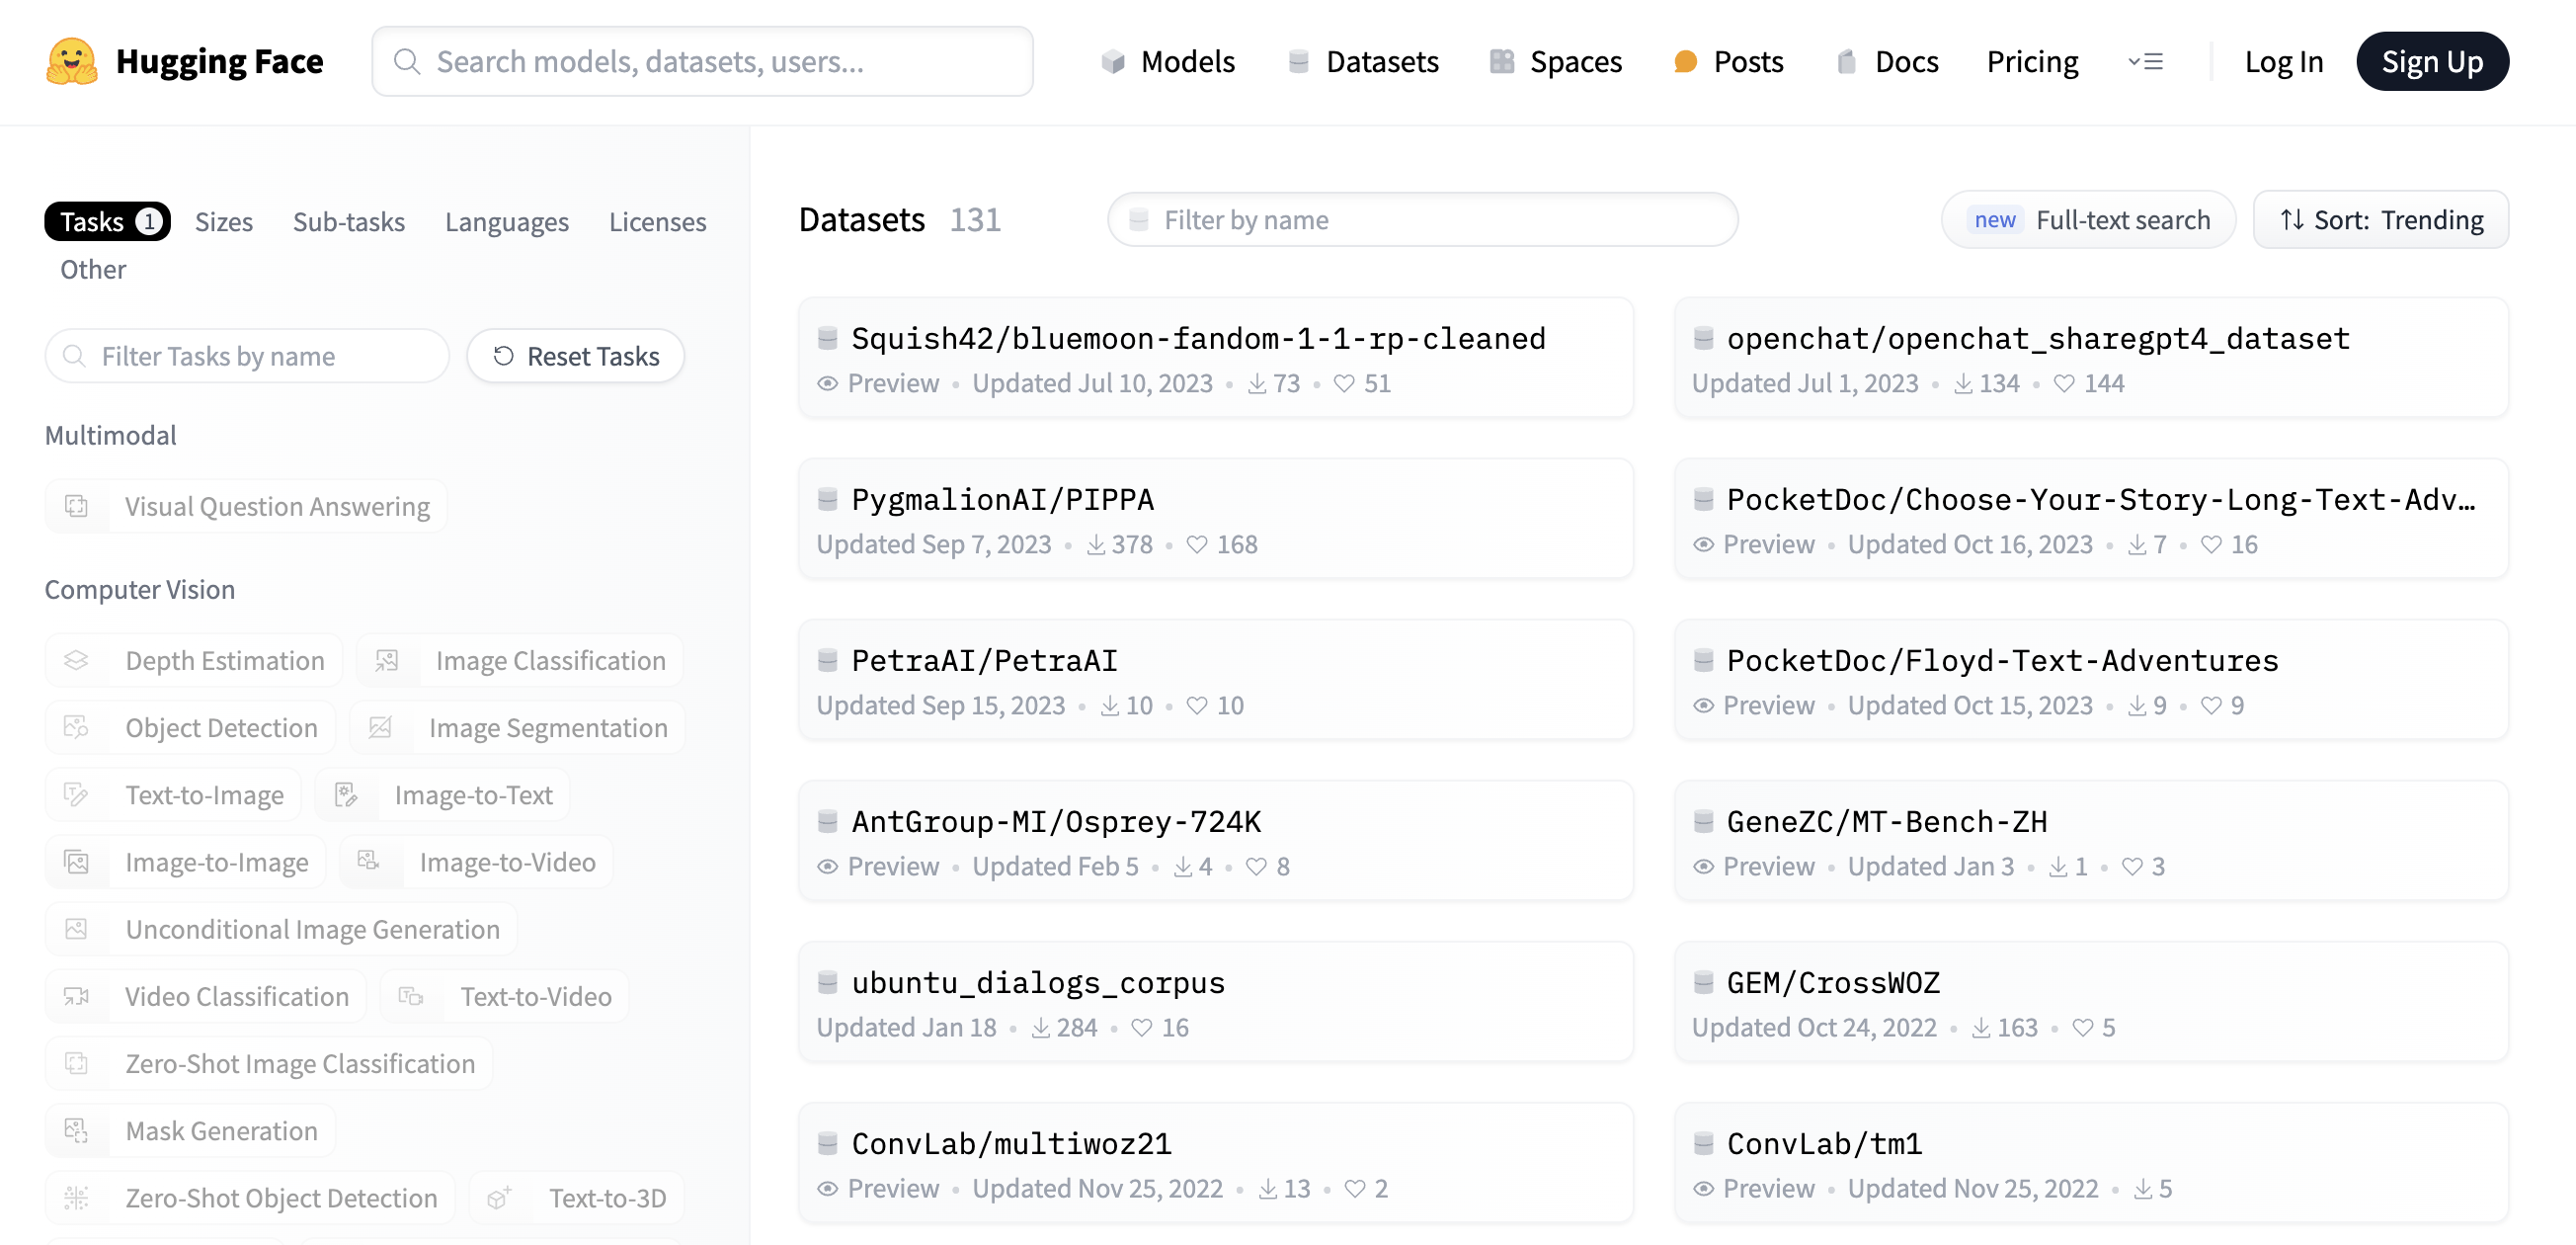Switch to the Sizes tab
The image size is (2576, 1245).
coord(223,221)
